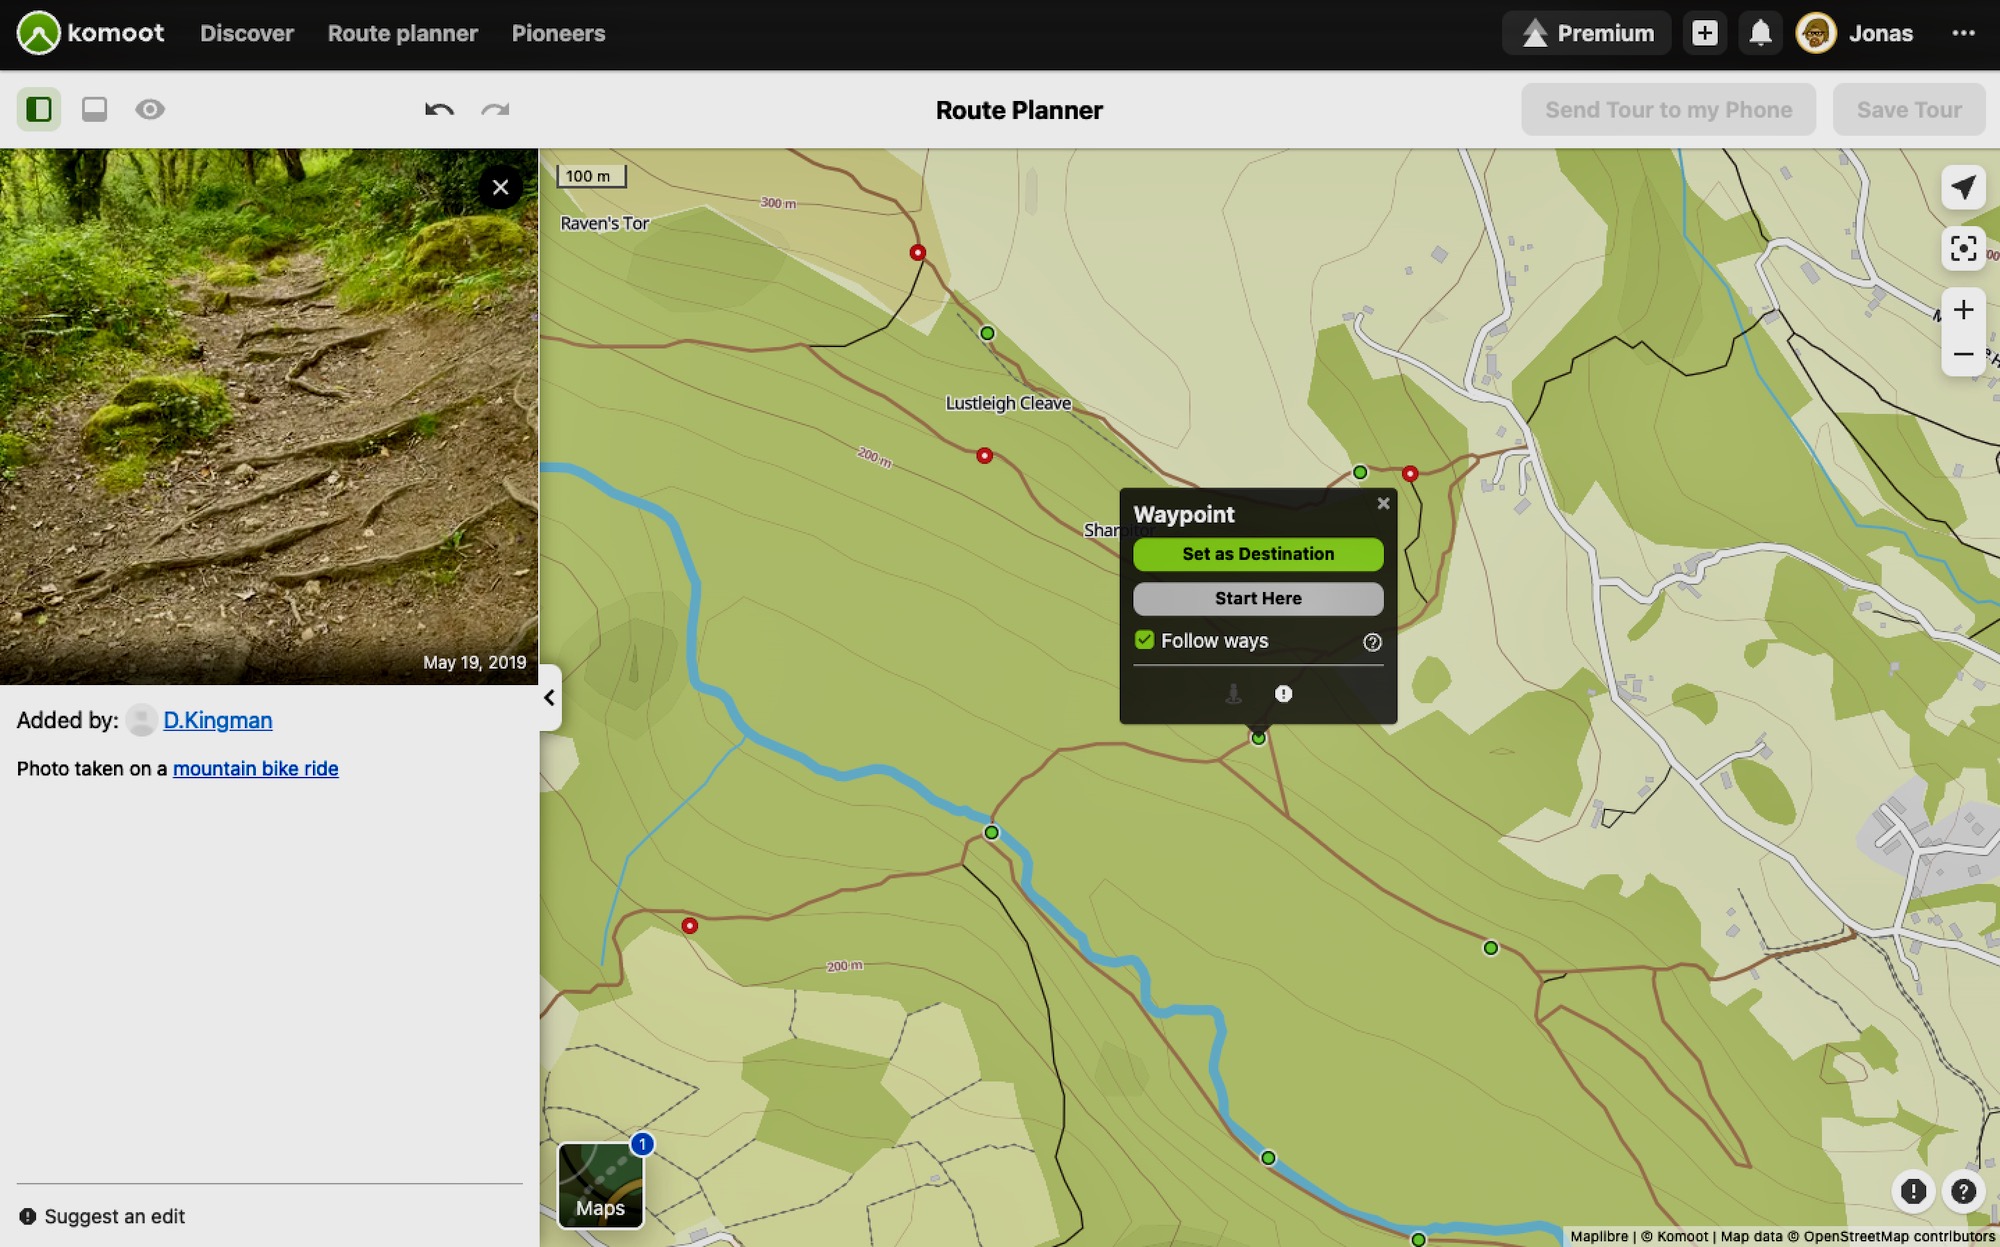Image resolution: width=2000 pixels, height=1247 pixels.
Task: Redo the route change
Action: [496, 109]
